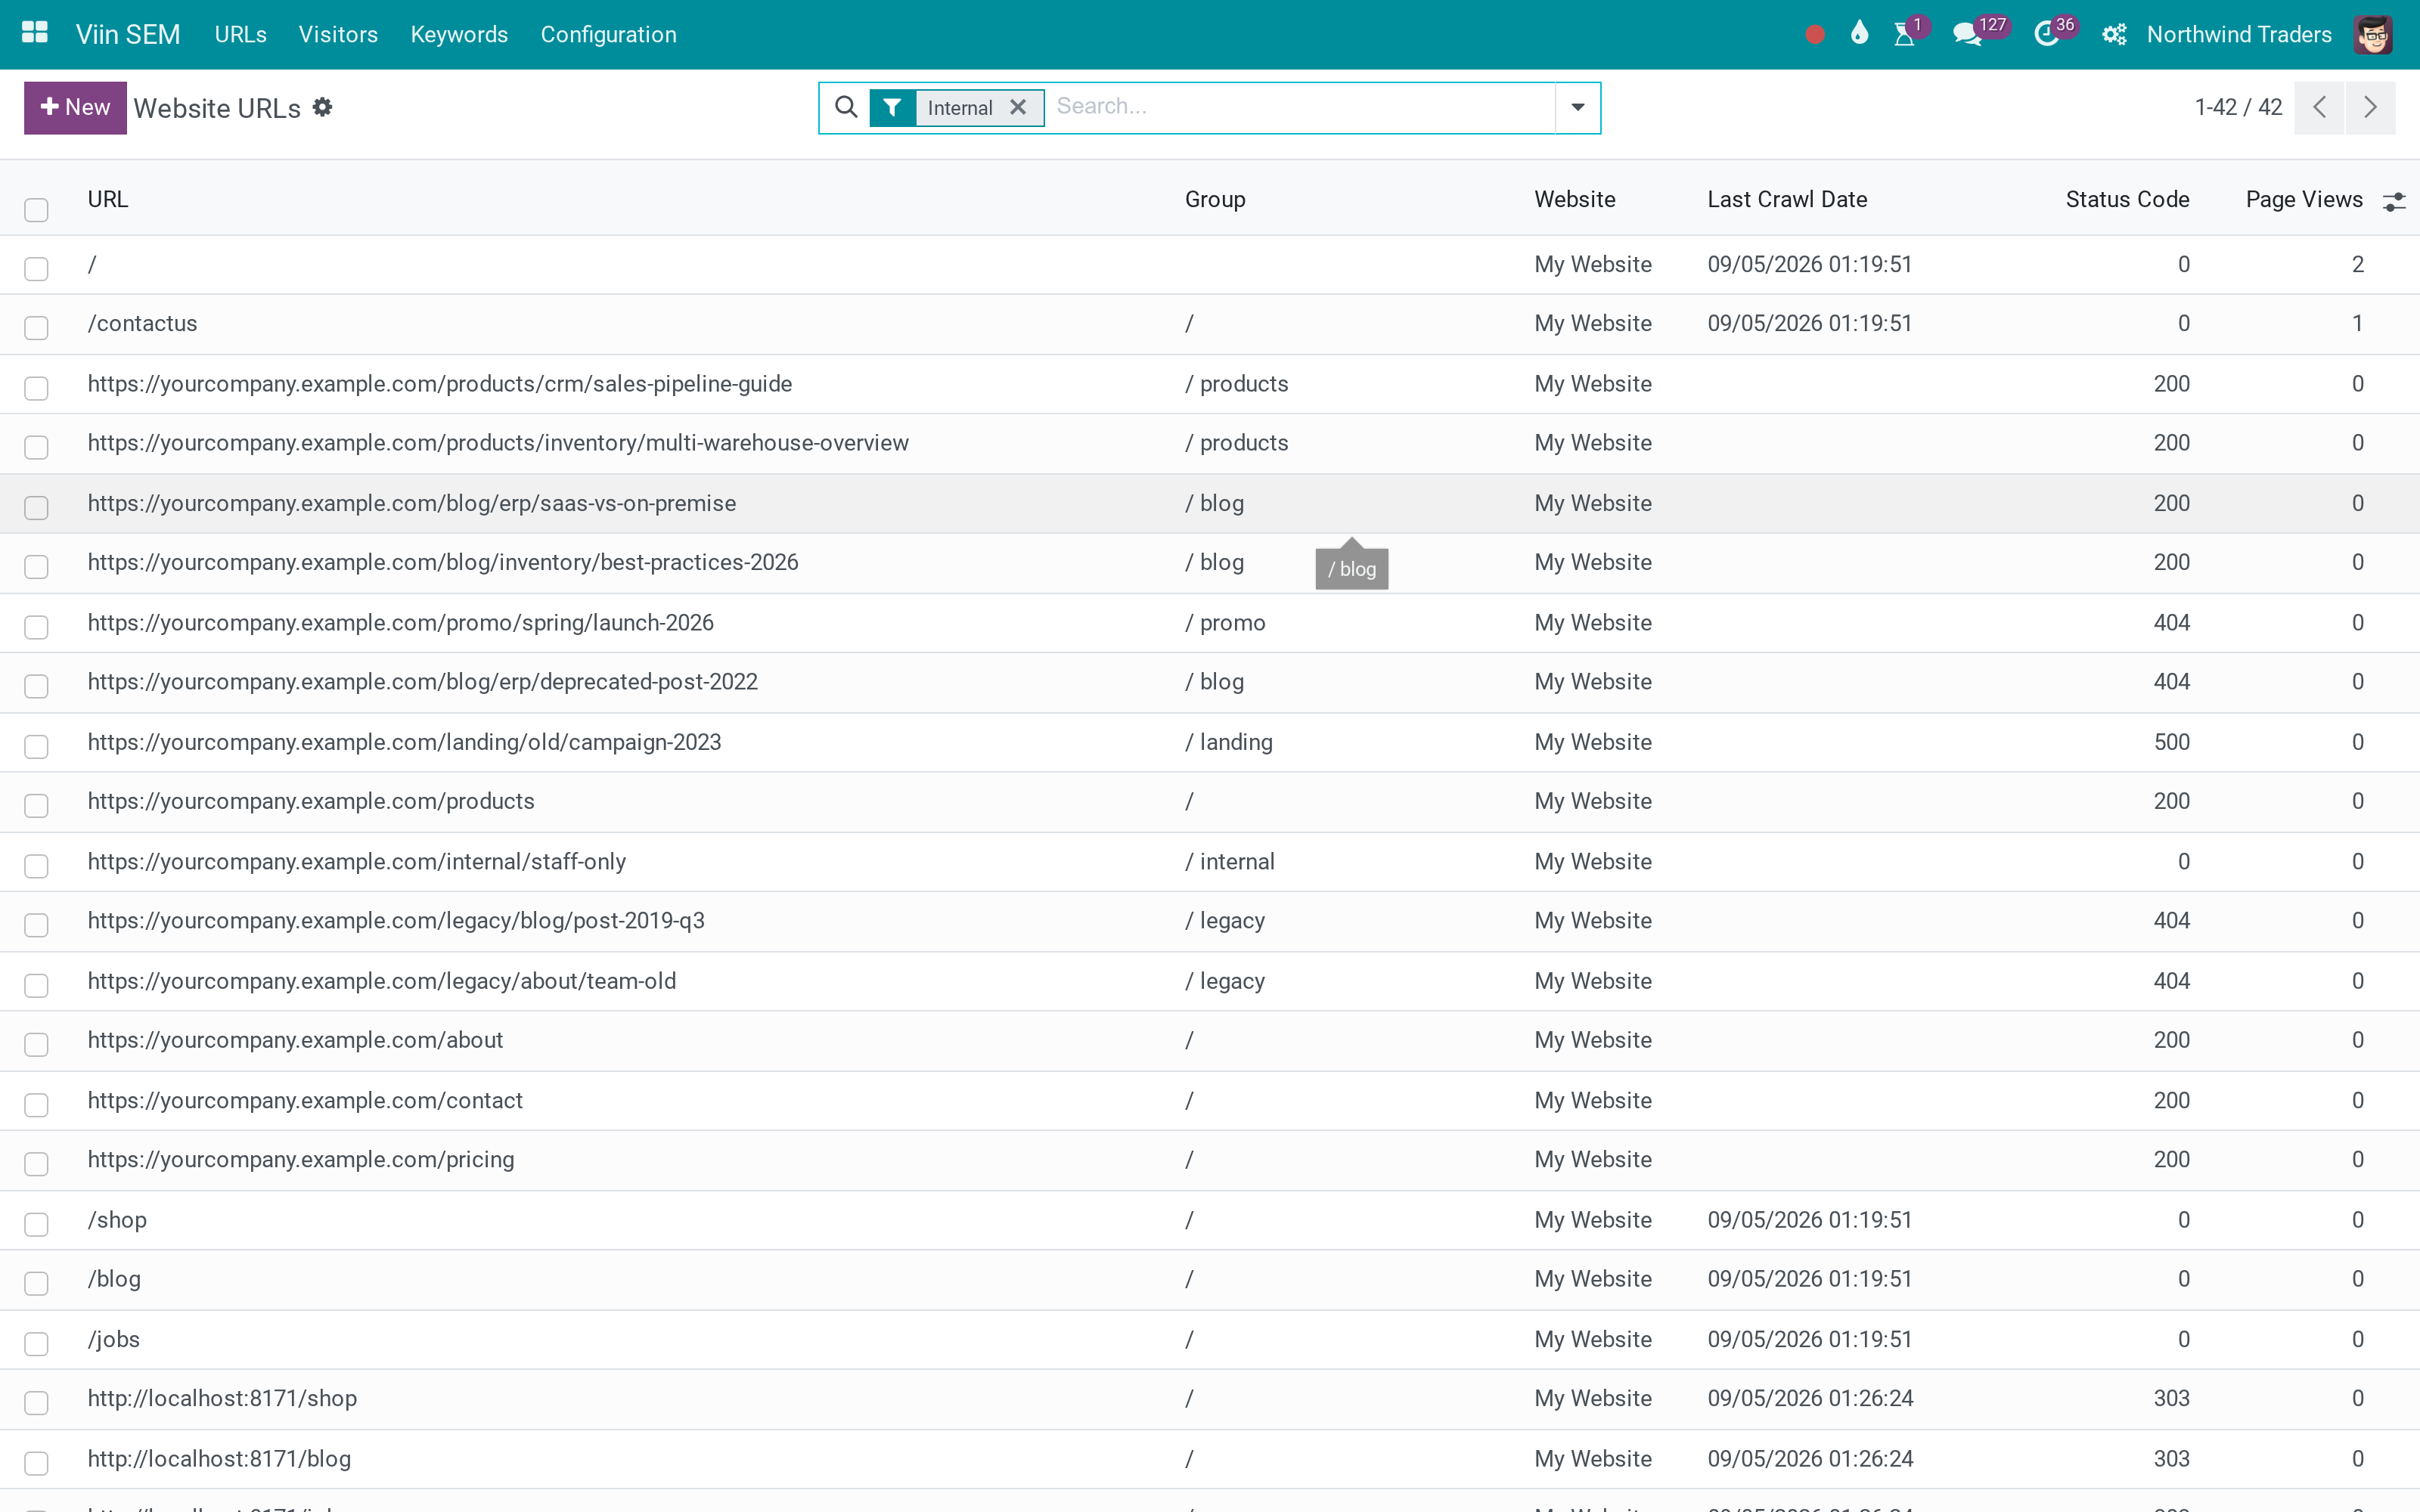The height and width of the screenshot is (1512, 2420).
Task: Click the 1-42 / 42 pager counter
Action: click(x=2238, y=107)
